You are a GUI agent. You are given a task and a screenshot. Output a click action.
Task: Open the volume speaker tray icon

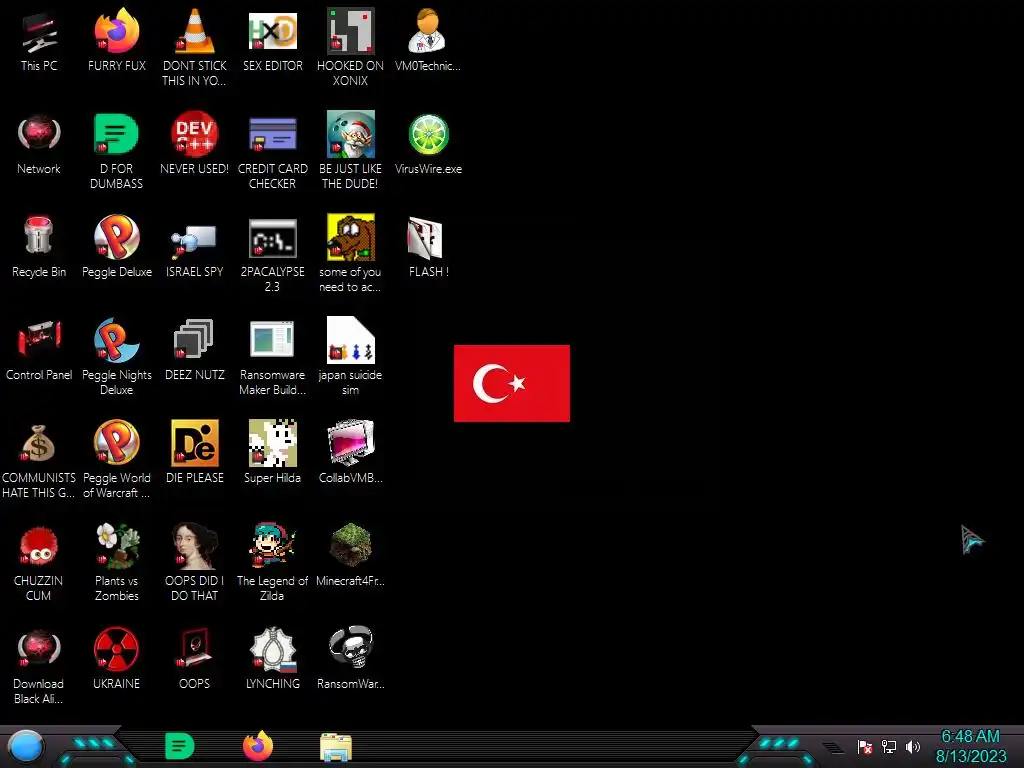pos(913,746)
